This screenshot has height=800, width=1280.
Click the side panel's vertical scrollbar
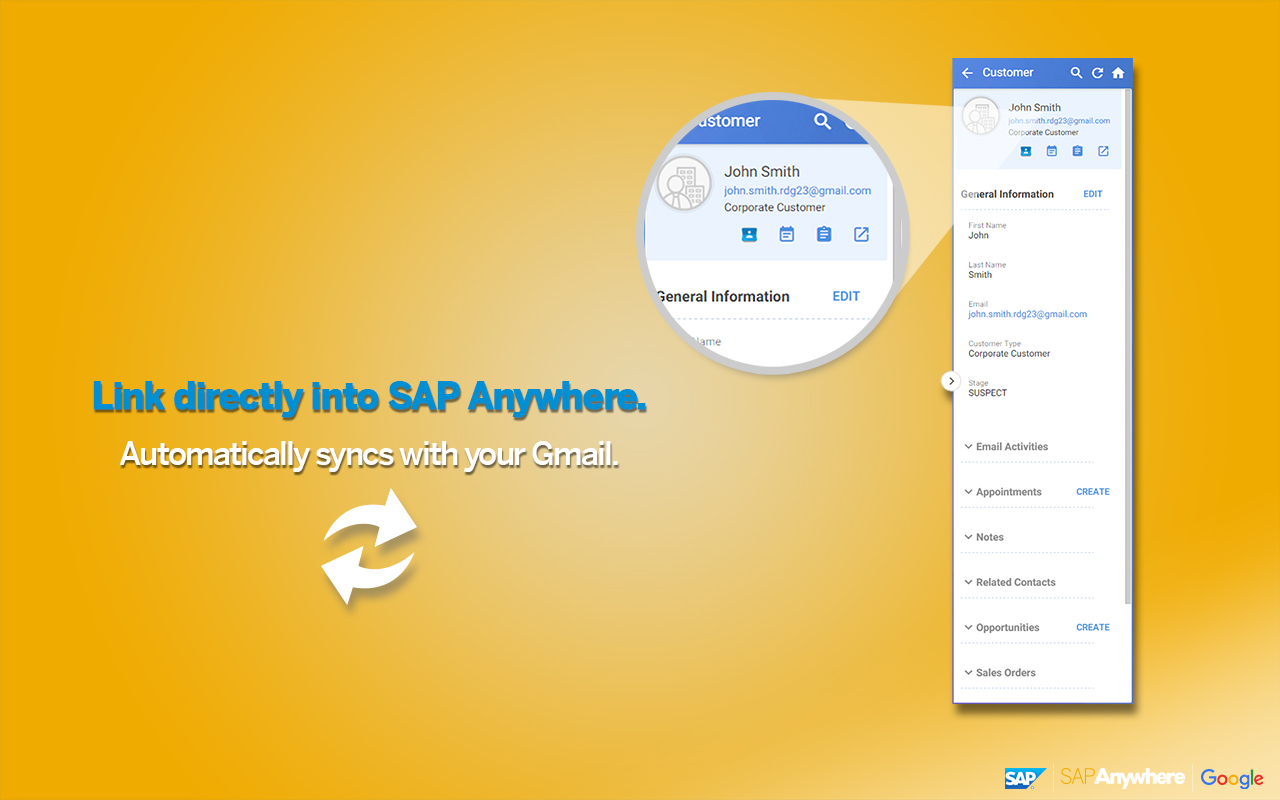coord(1128,346)
